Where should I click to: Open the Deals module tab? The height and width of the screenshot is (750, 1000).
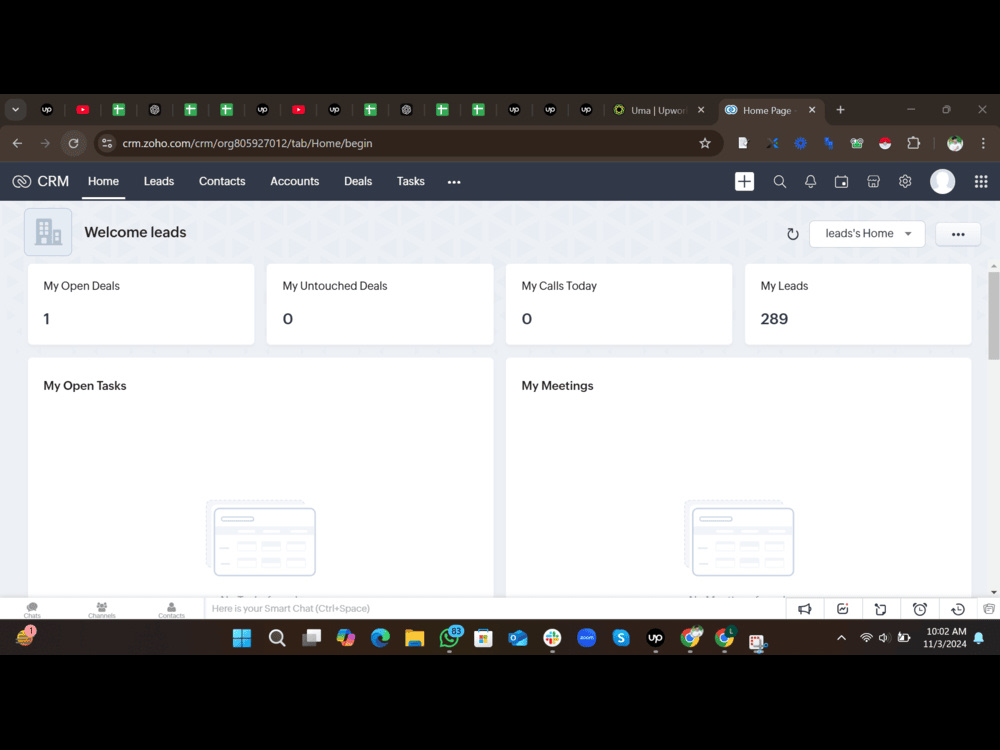pos(357,181)
